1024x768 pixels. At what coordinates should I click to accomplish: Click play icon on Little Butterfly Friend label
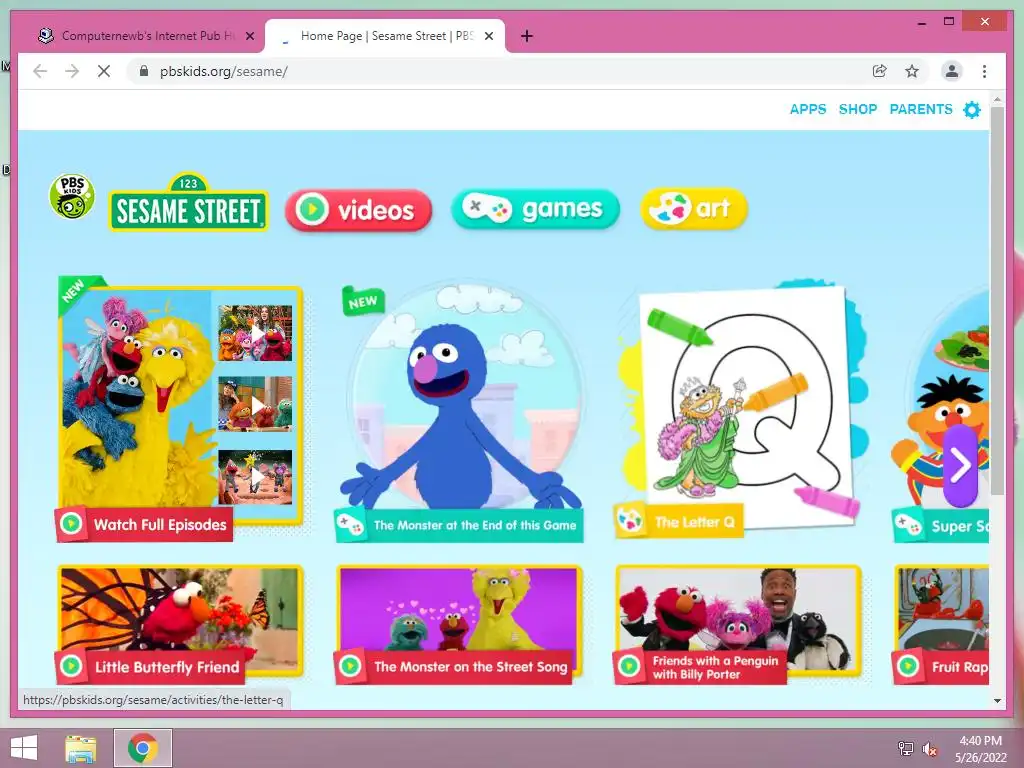tap(71, 666)
